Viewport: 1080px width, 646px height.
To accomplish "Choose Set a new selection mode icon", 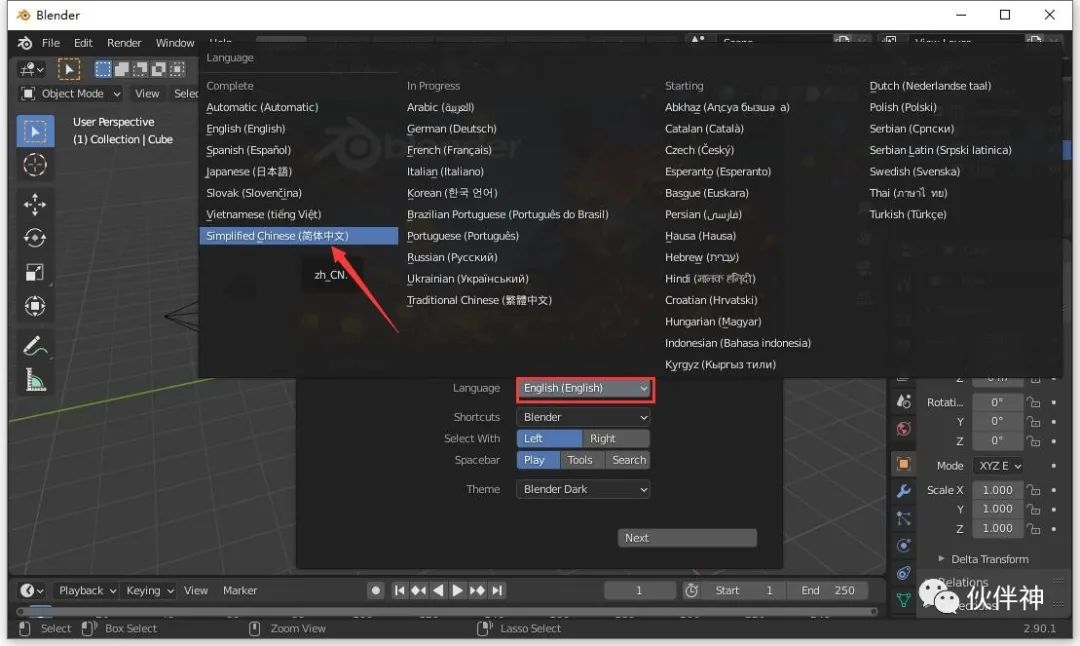I will coord(103,69).
